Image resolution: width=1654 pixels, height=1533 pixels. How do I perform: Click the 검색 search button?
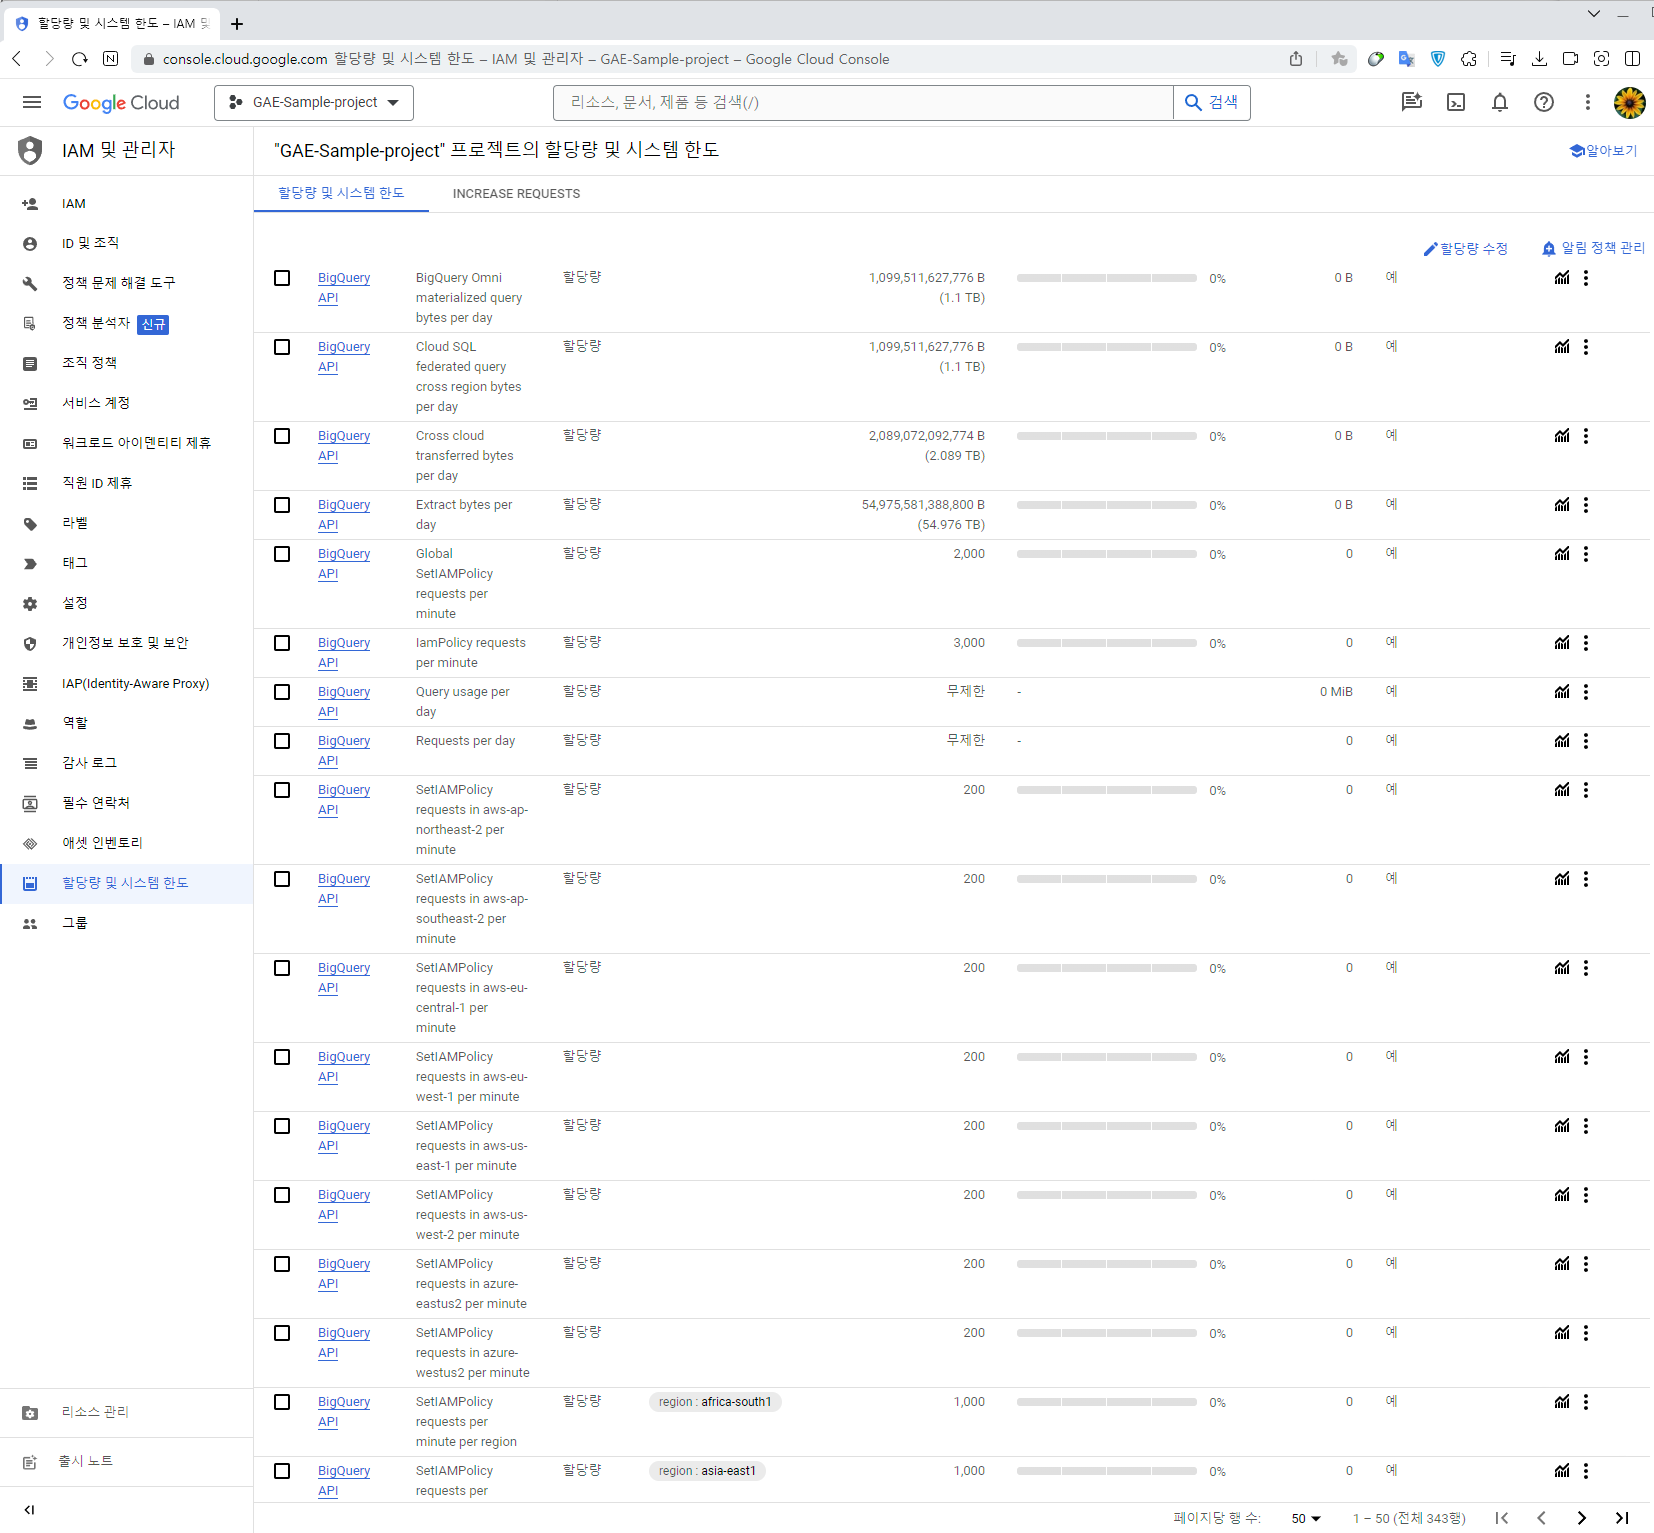tap(1212, 102)
